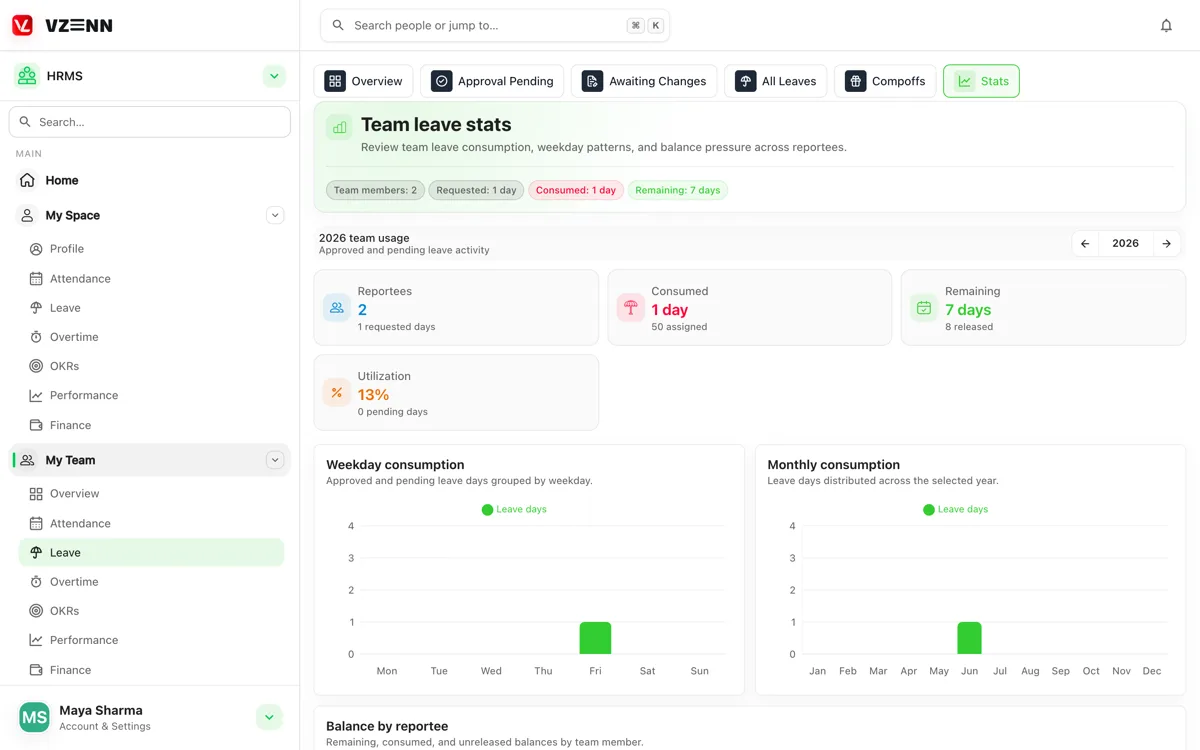Click the Profile icon under My Space
The height and width of the screenshot is (750, 1200).
coord(36,249)
